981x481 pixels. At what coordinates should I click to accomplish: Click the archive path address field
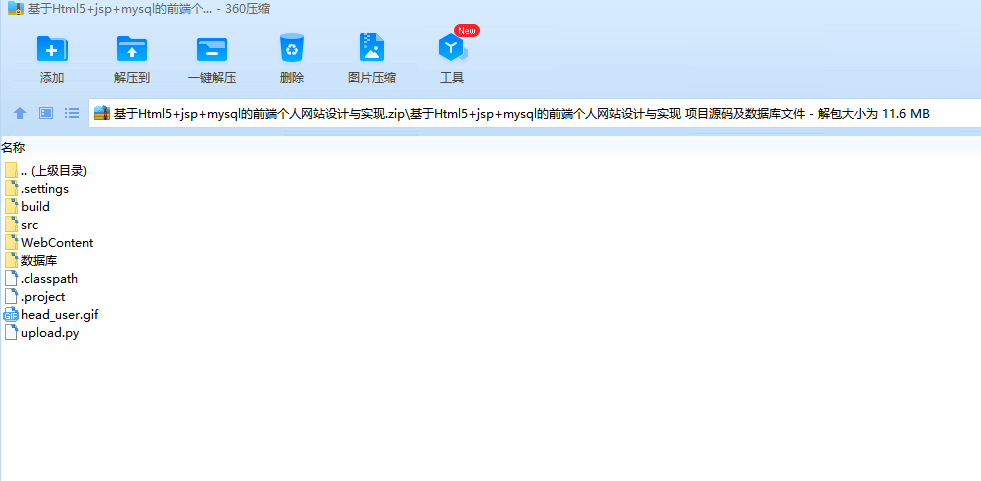pyautogui.click(x=534, y=113)
